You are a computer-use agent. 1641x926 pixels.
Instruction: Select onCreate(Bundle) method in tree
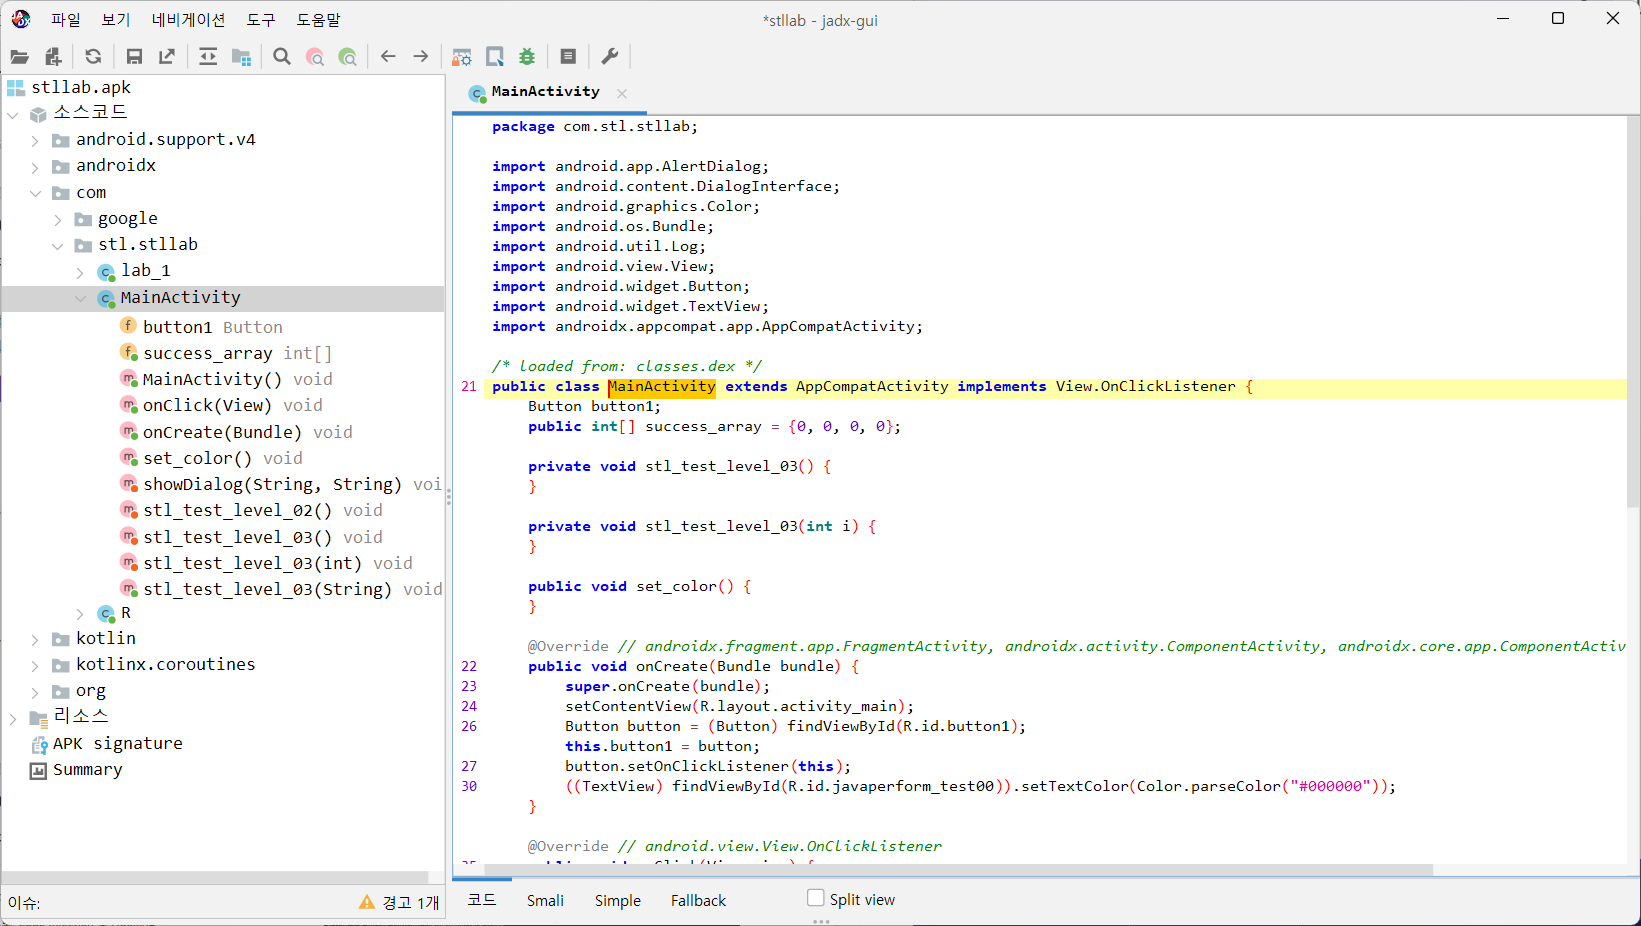pos(222,432)
